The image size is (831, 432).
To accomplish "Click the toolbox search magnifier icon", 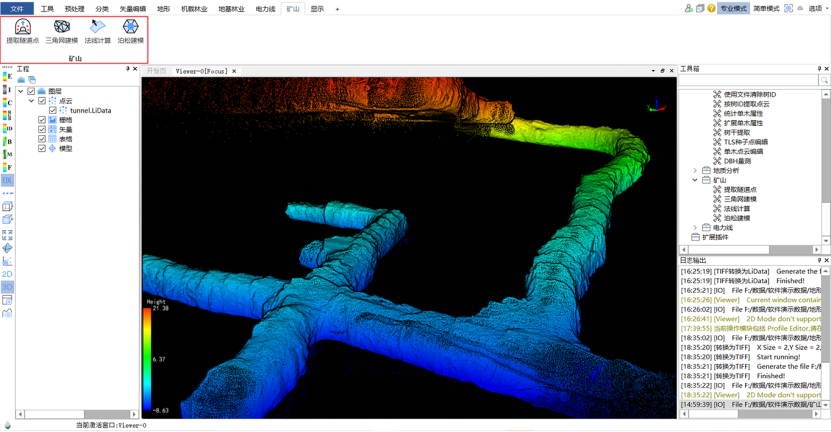I will click(x=824, y=80).
